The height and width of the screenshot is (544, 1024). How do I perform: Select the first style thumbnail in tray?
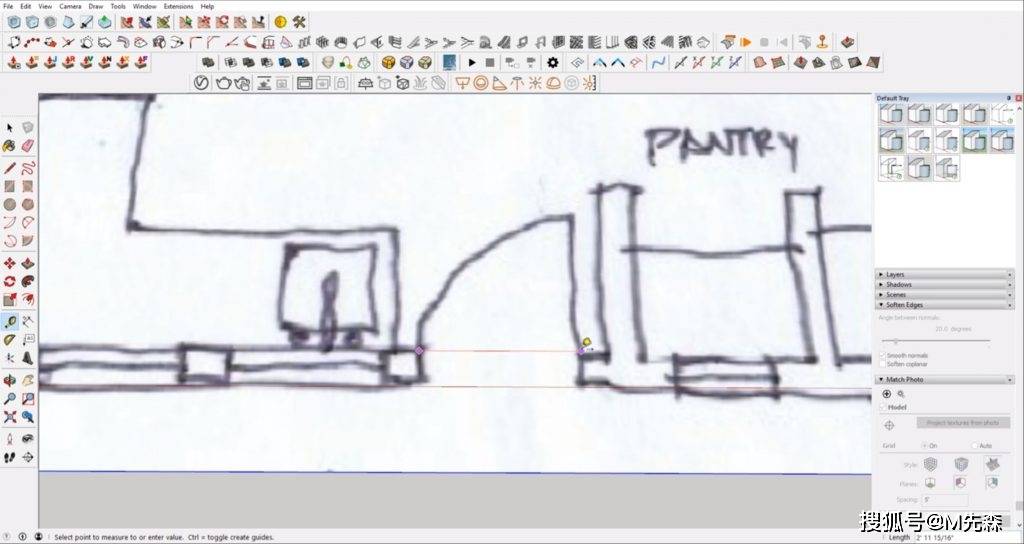891,114
